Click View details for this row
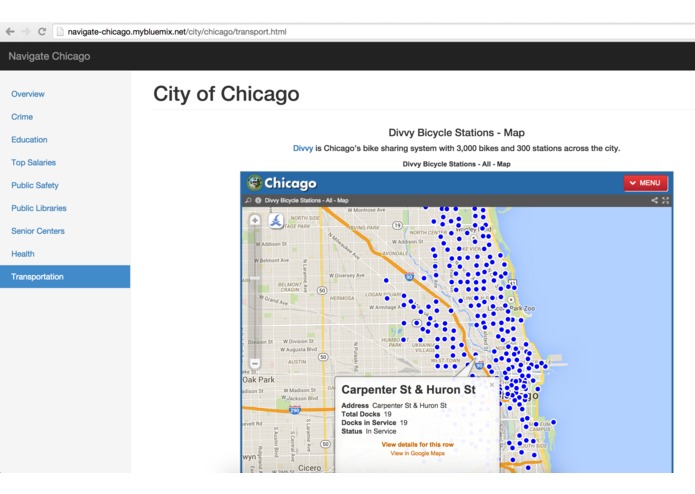Viewport: 695px width, 494px height. point(418,444)
